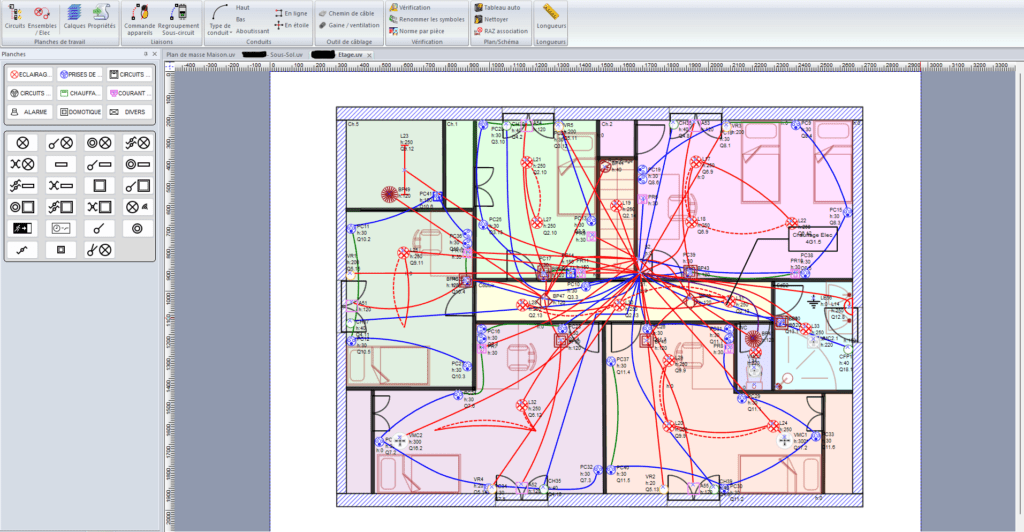Select the ECLAIRAGE symbol category

30,74
